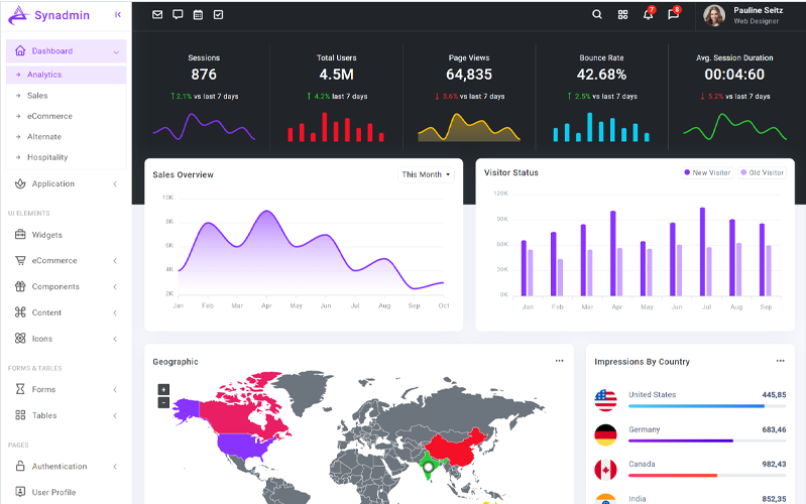Open the mail envelope icon in top bar
The image size is (806, 504).
coord(157,15)
